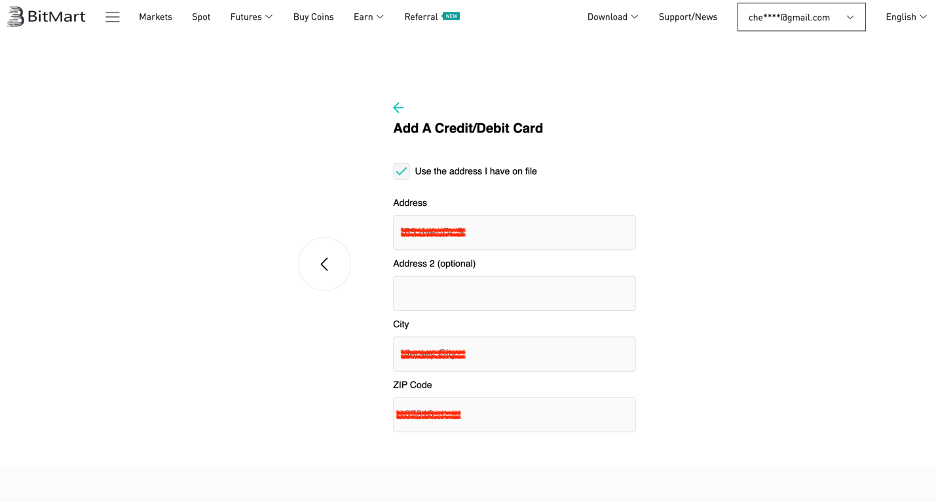The image size is (936, 502).
Task: Go to Markets in the navigation
Action: click(x=155, y=17)
